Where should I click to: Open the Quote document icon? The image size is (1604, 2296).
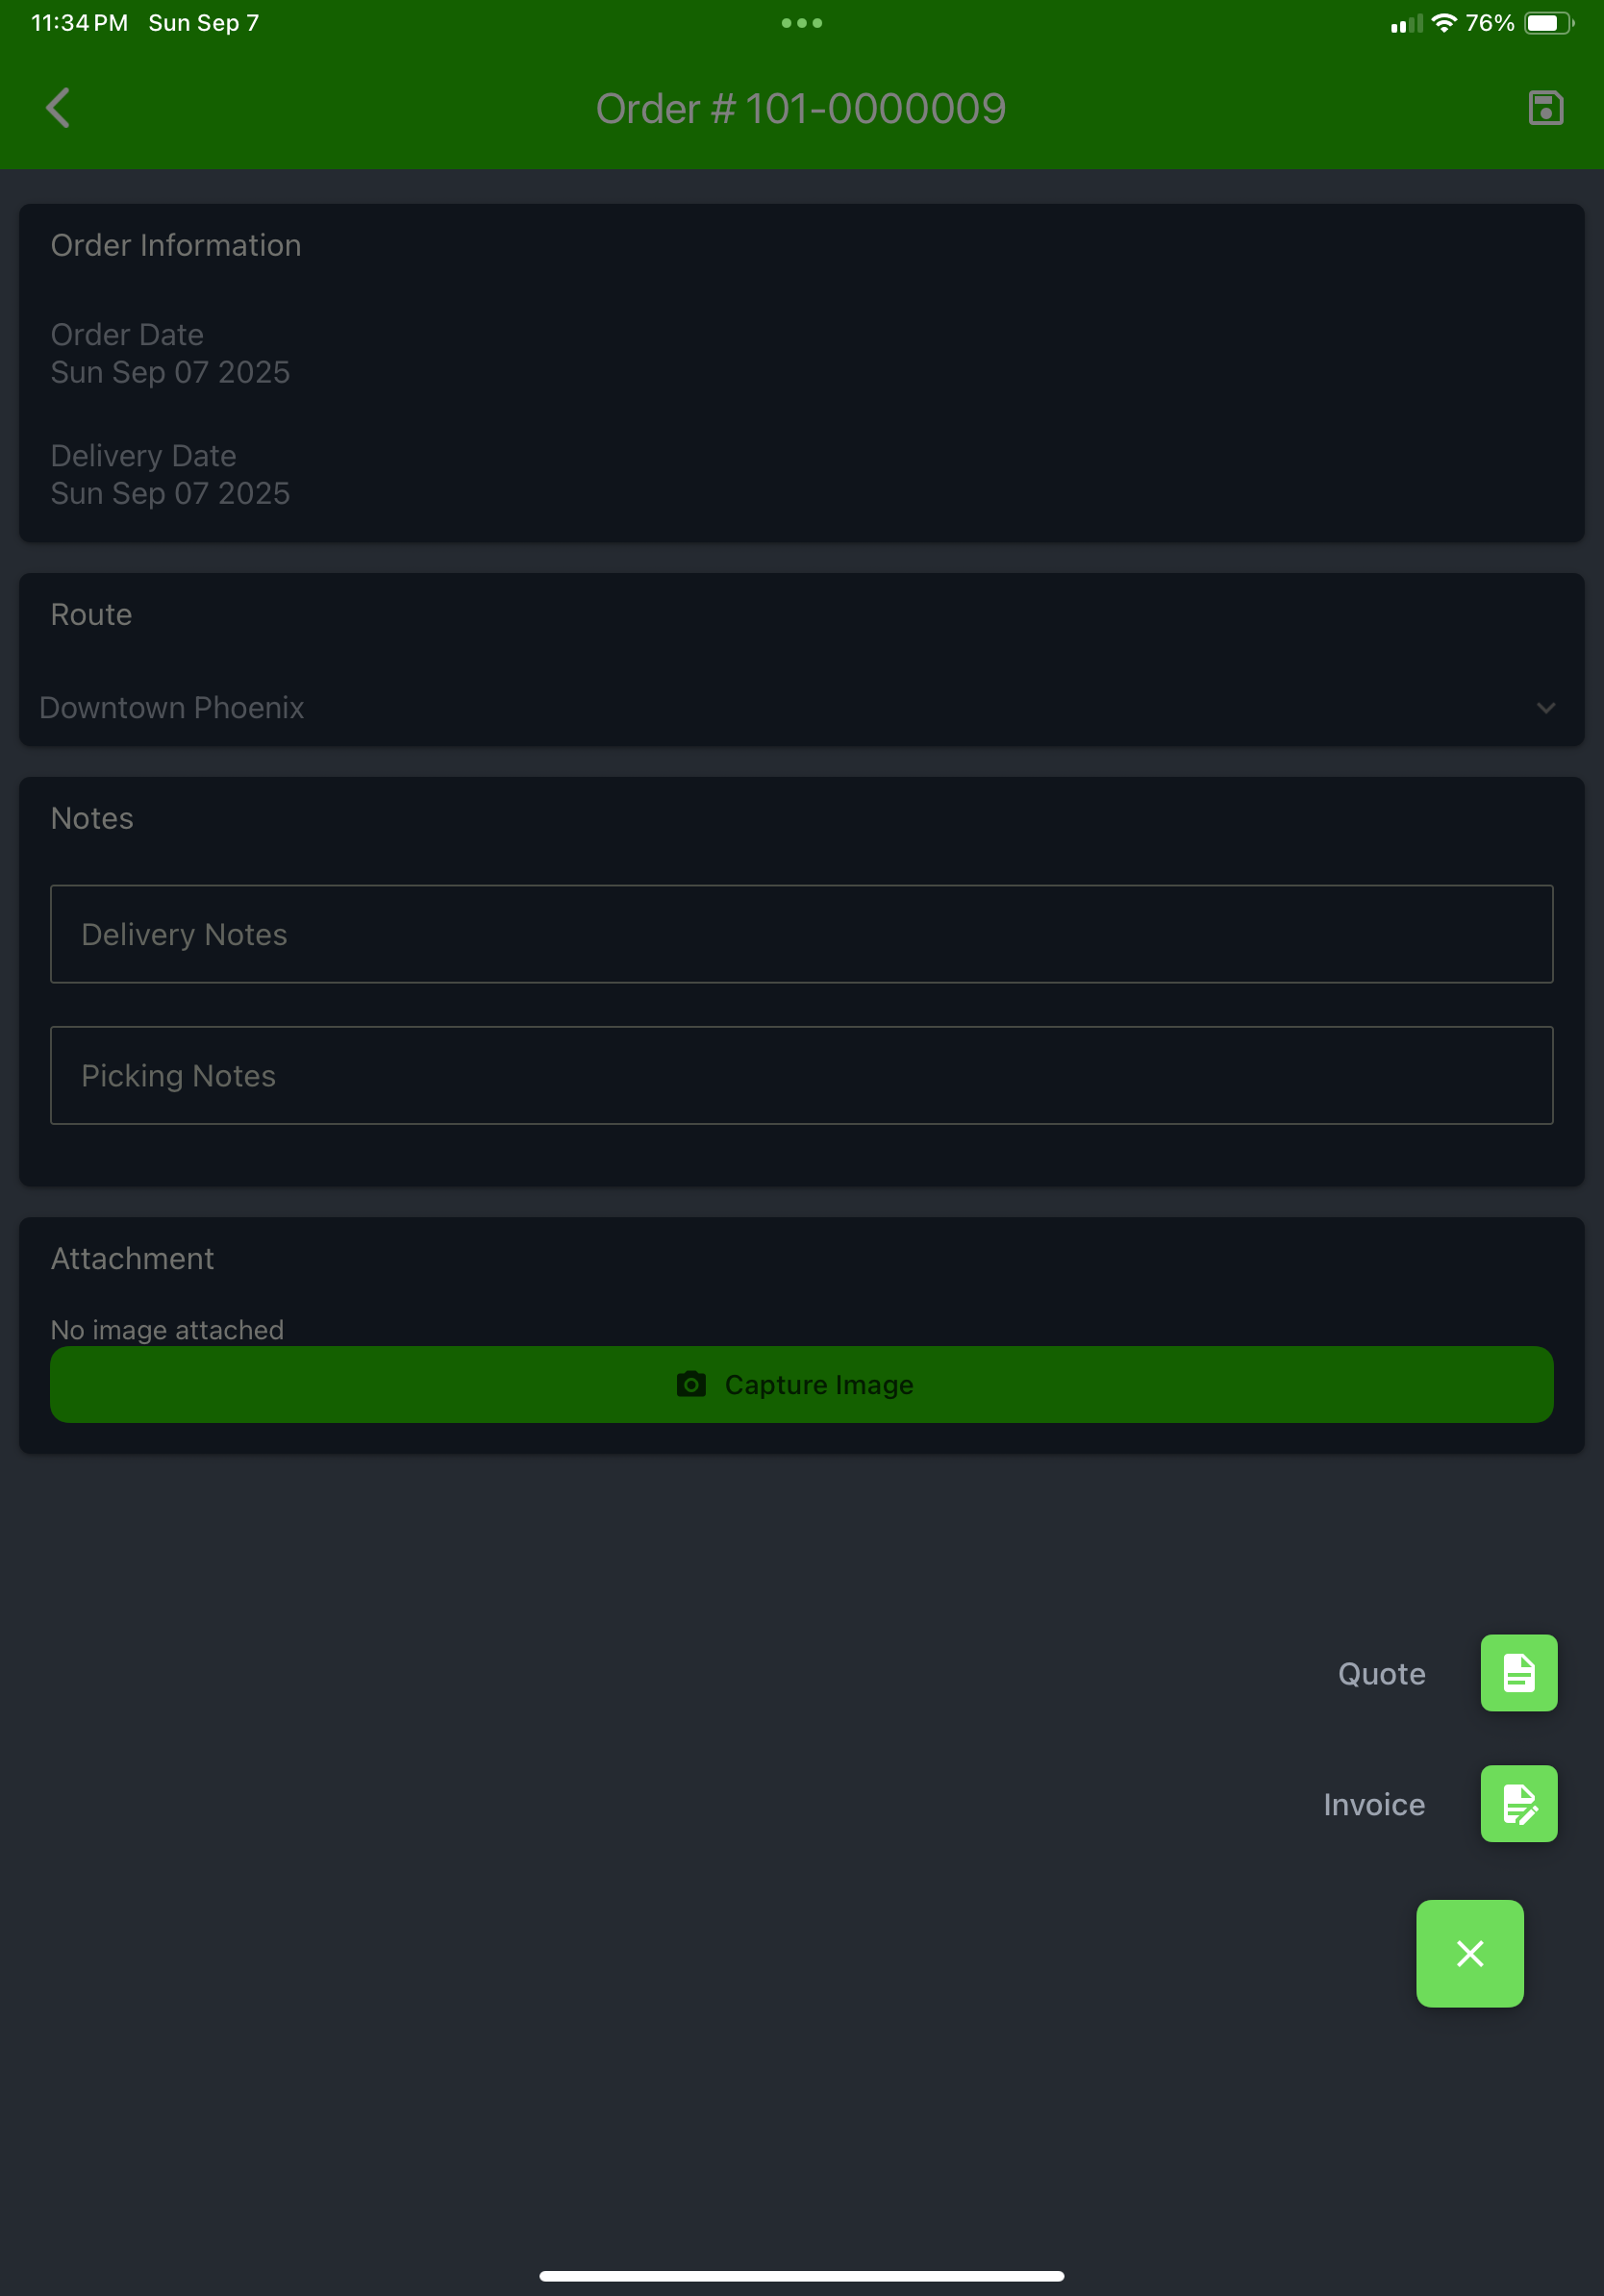click(x=1518, y=1673)
